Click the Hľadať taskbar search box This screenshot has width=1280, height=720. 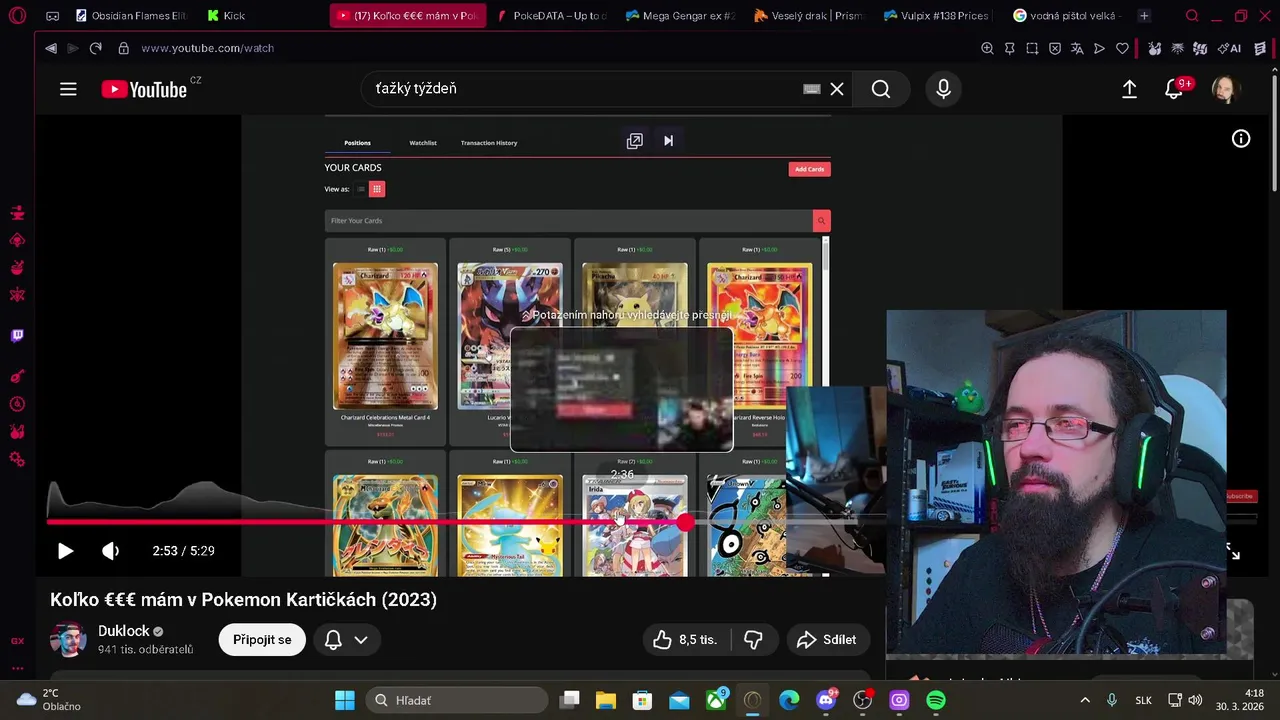(457, 700)
